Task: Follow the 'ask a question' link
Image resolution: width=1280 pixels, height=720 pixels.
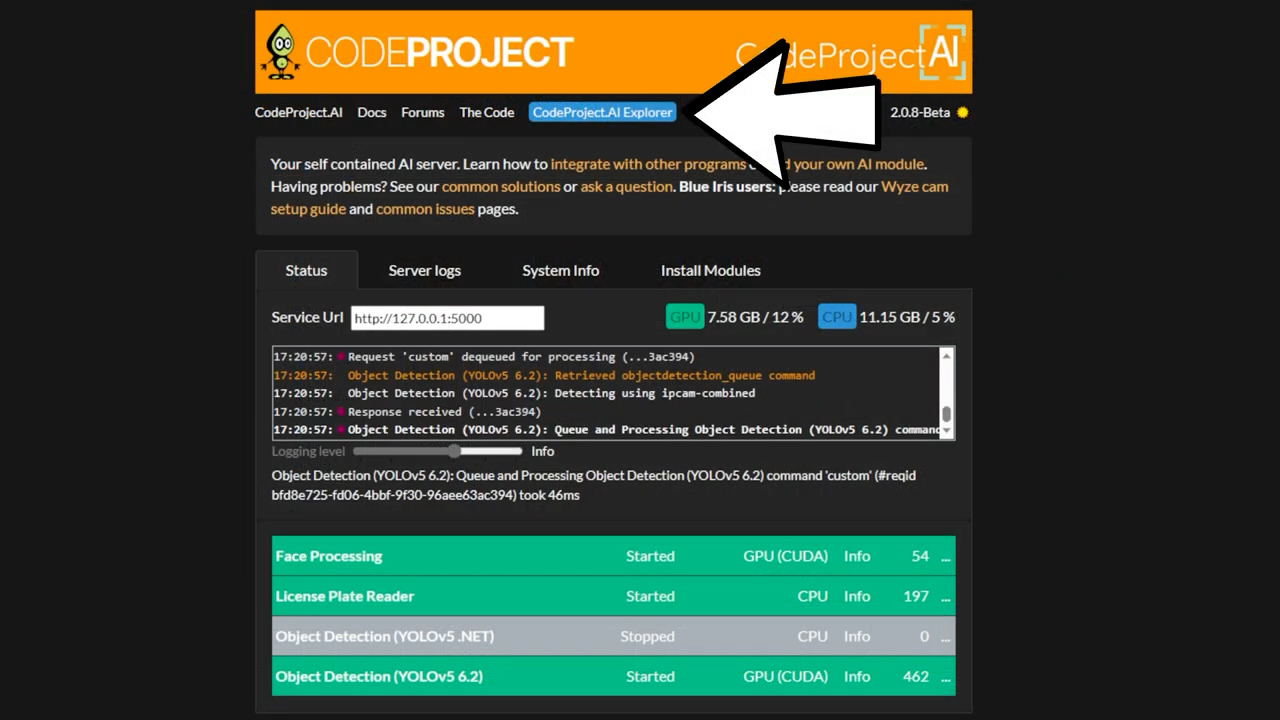Action: [x=627, y=186]
